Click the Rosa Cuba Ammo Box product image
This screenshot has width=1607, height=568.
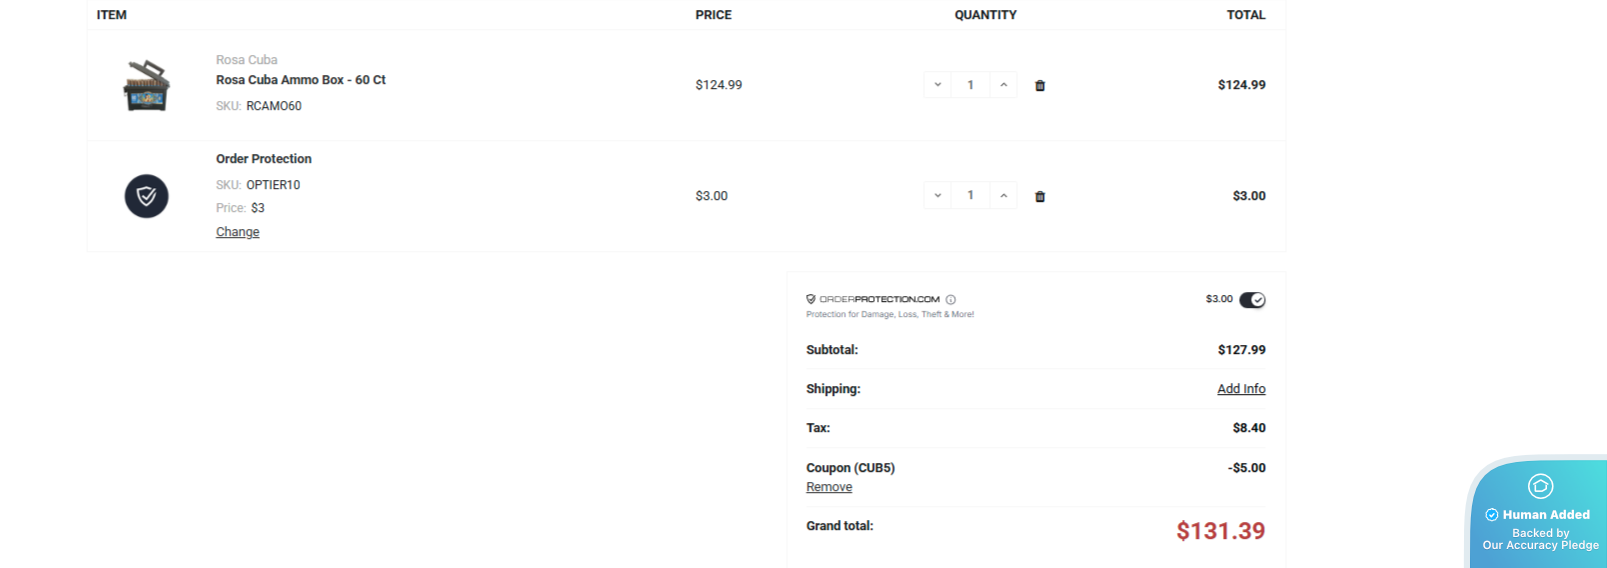(x=146, y=86)
